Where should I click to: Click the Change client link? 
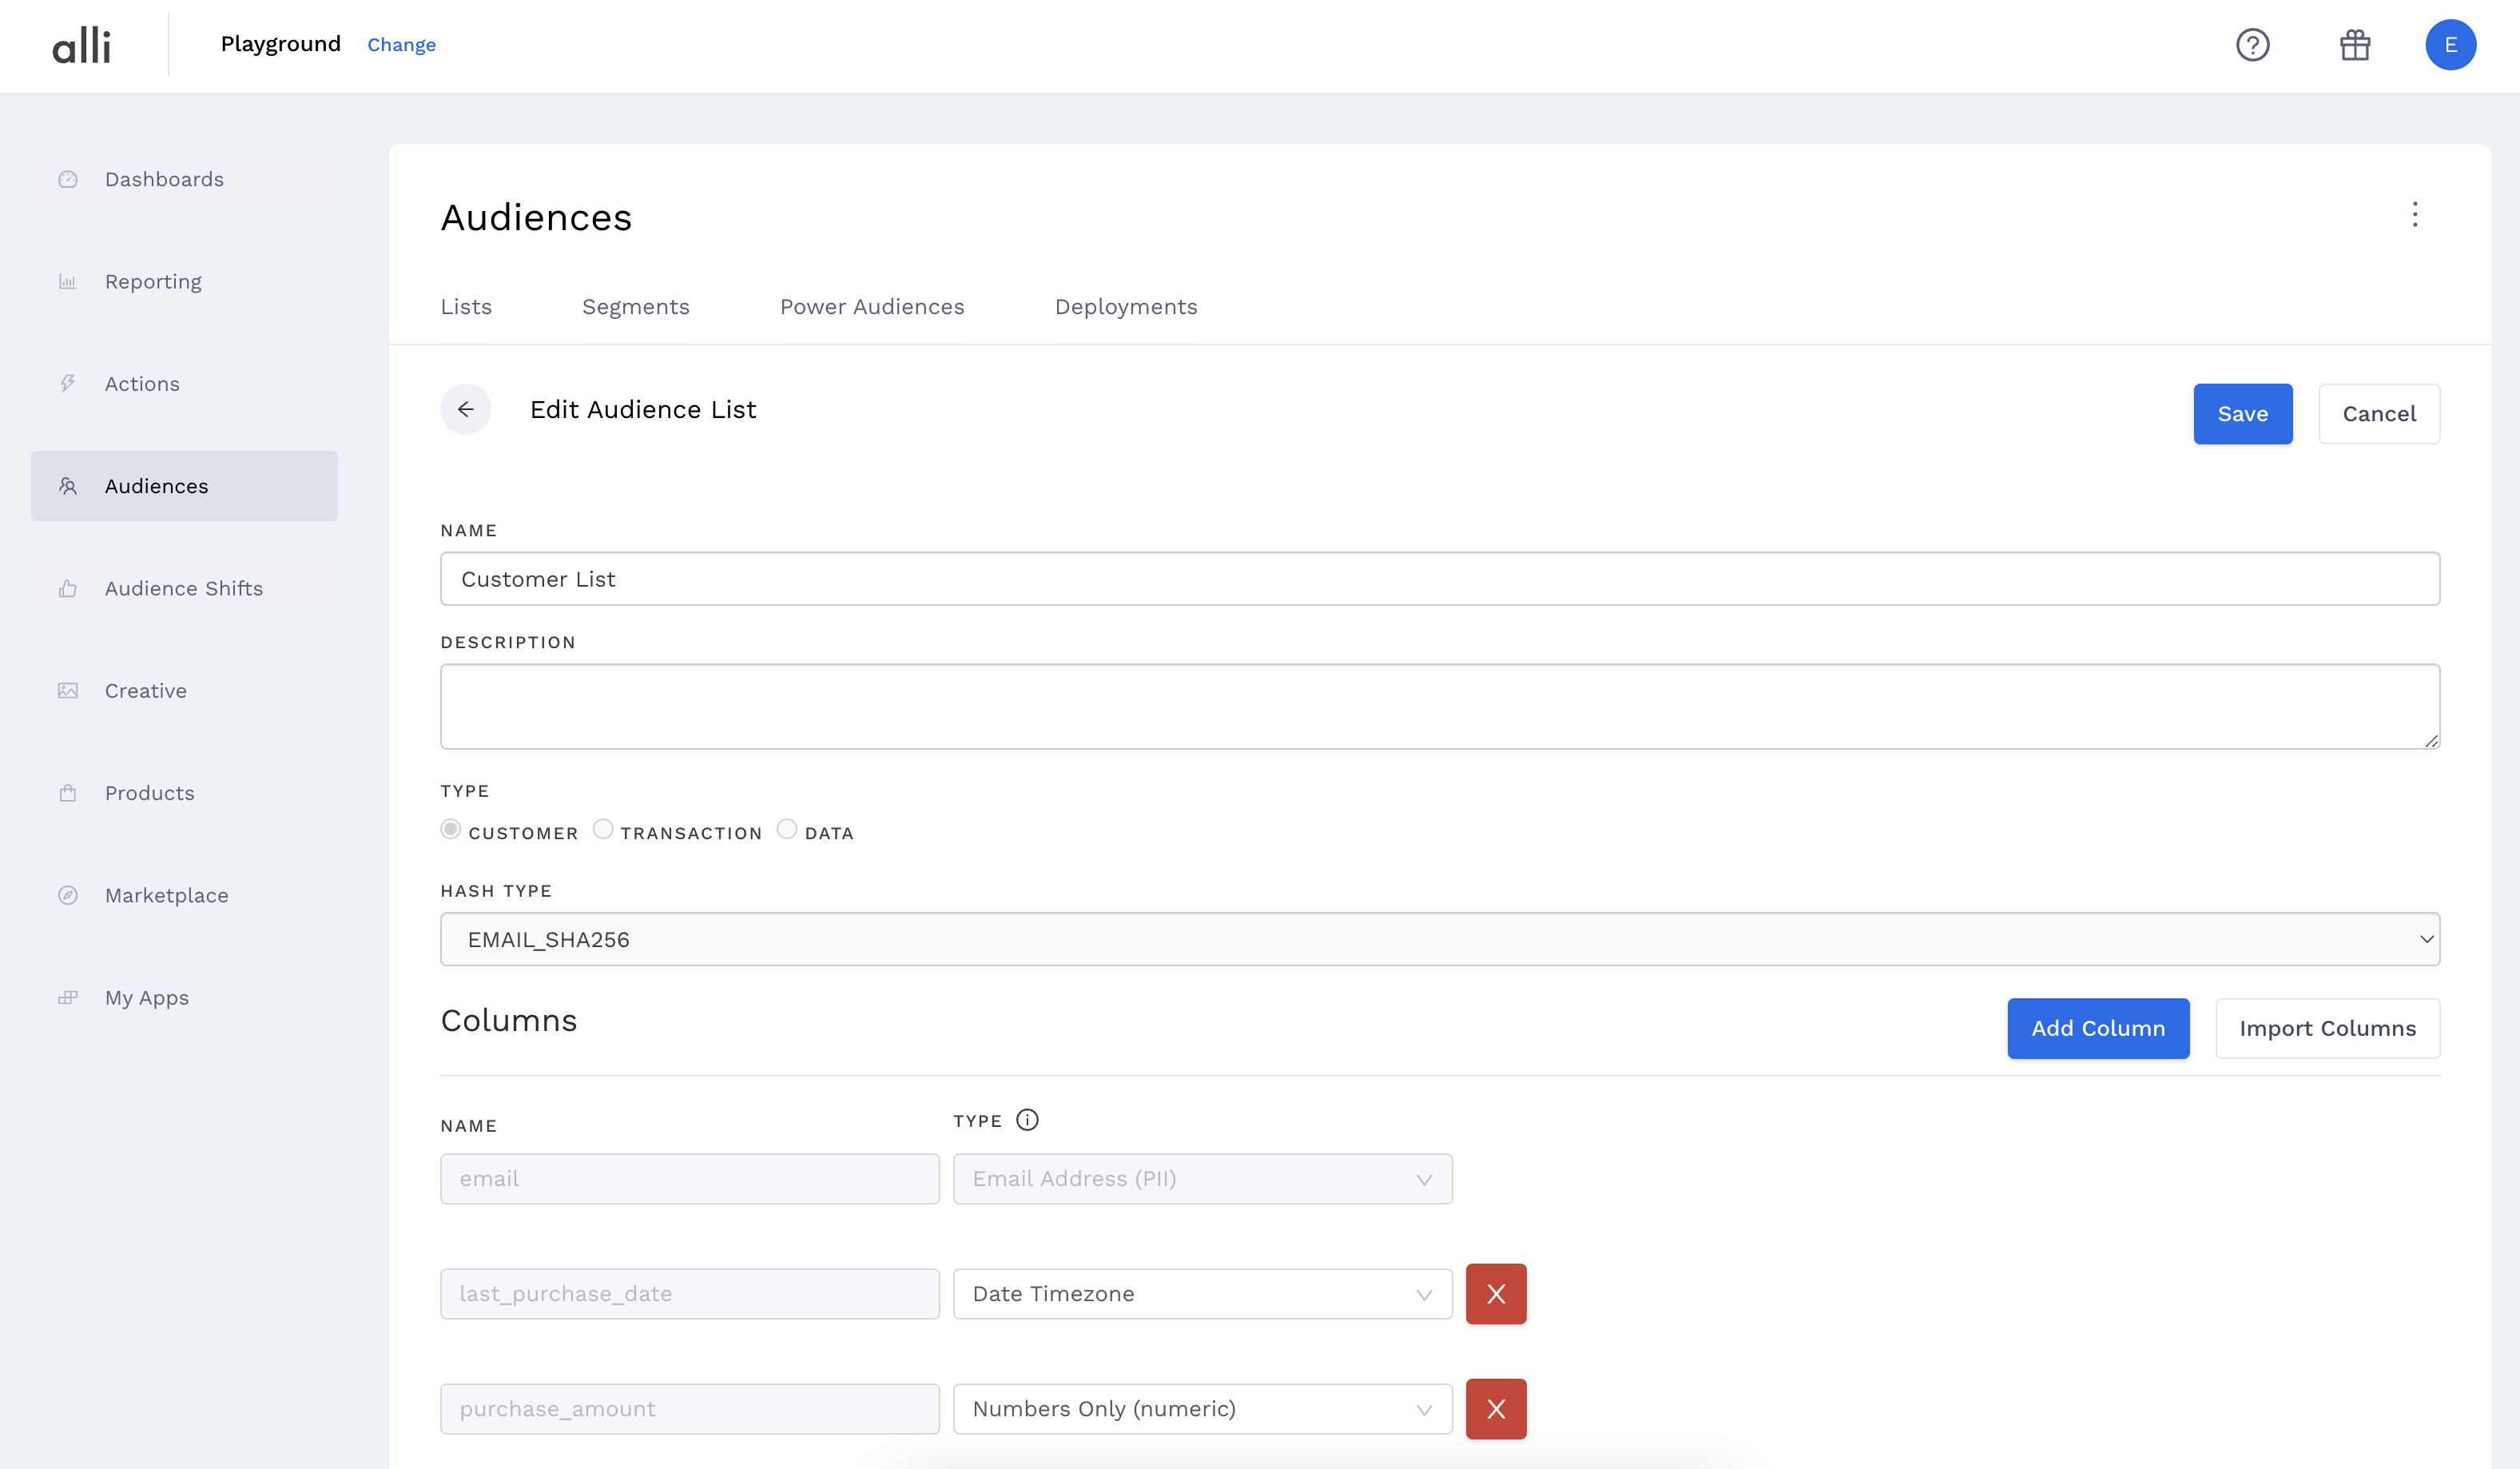[401, 45]
